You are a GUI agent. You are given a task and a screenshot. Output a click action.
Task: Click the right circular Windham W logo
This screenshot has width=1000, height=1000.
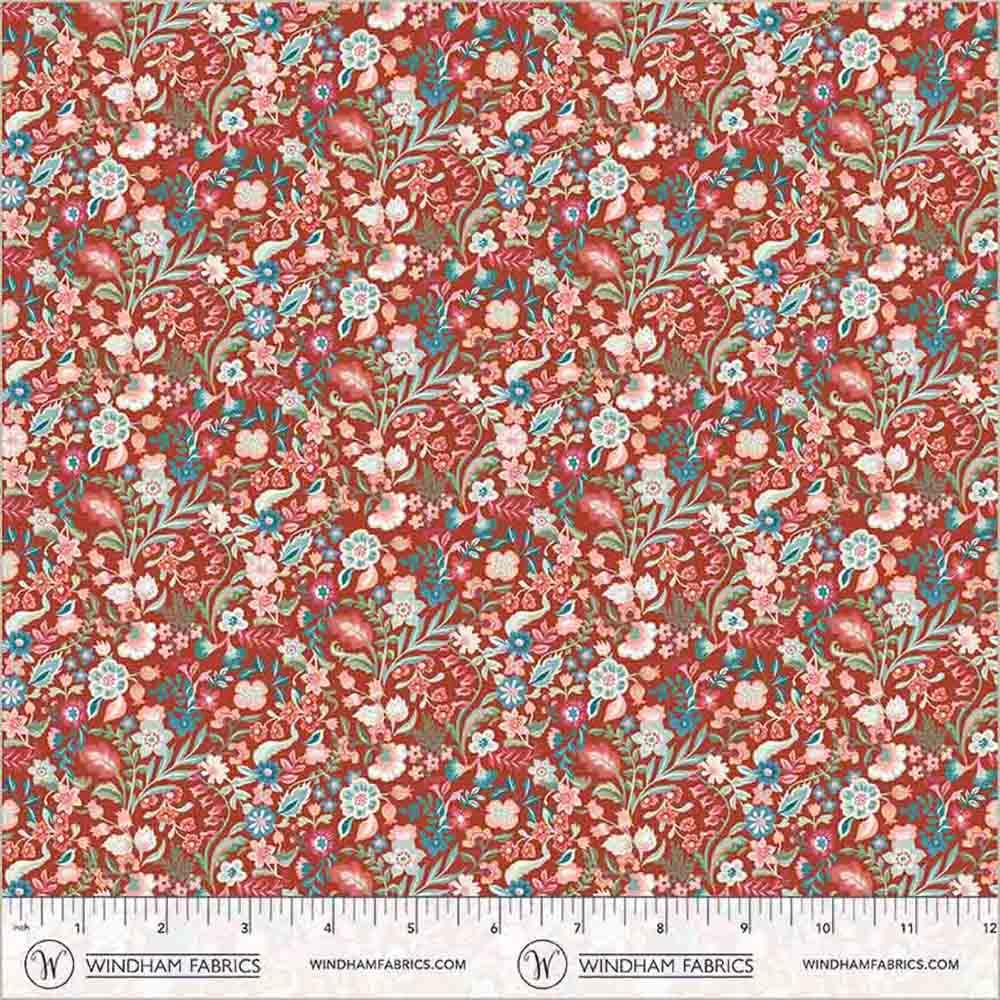(x=541, y=965)
